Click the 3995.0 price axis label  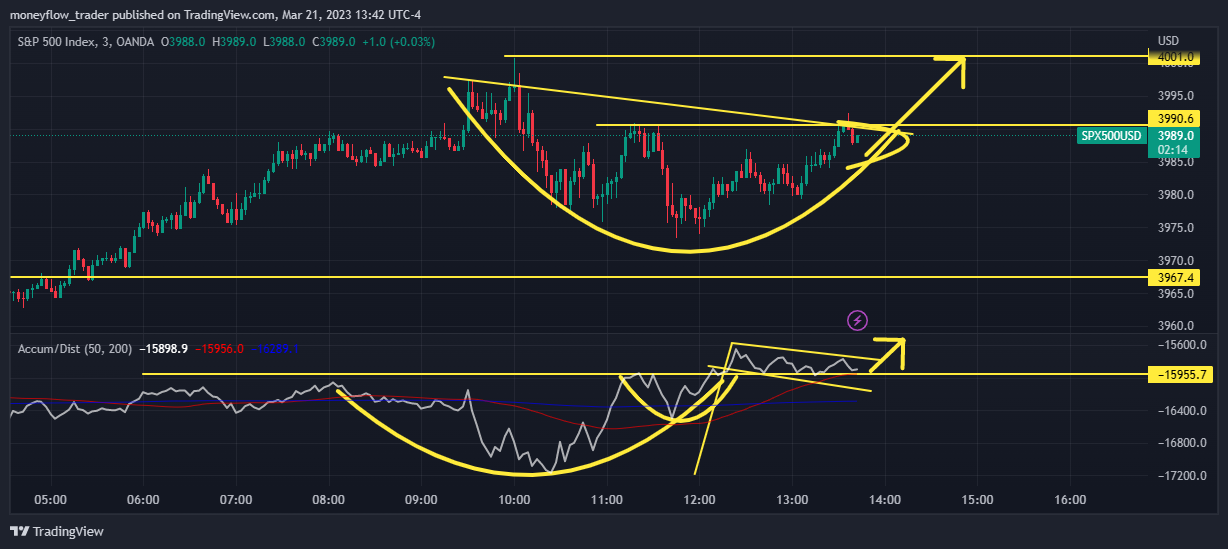[1175, 96]
